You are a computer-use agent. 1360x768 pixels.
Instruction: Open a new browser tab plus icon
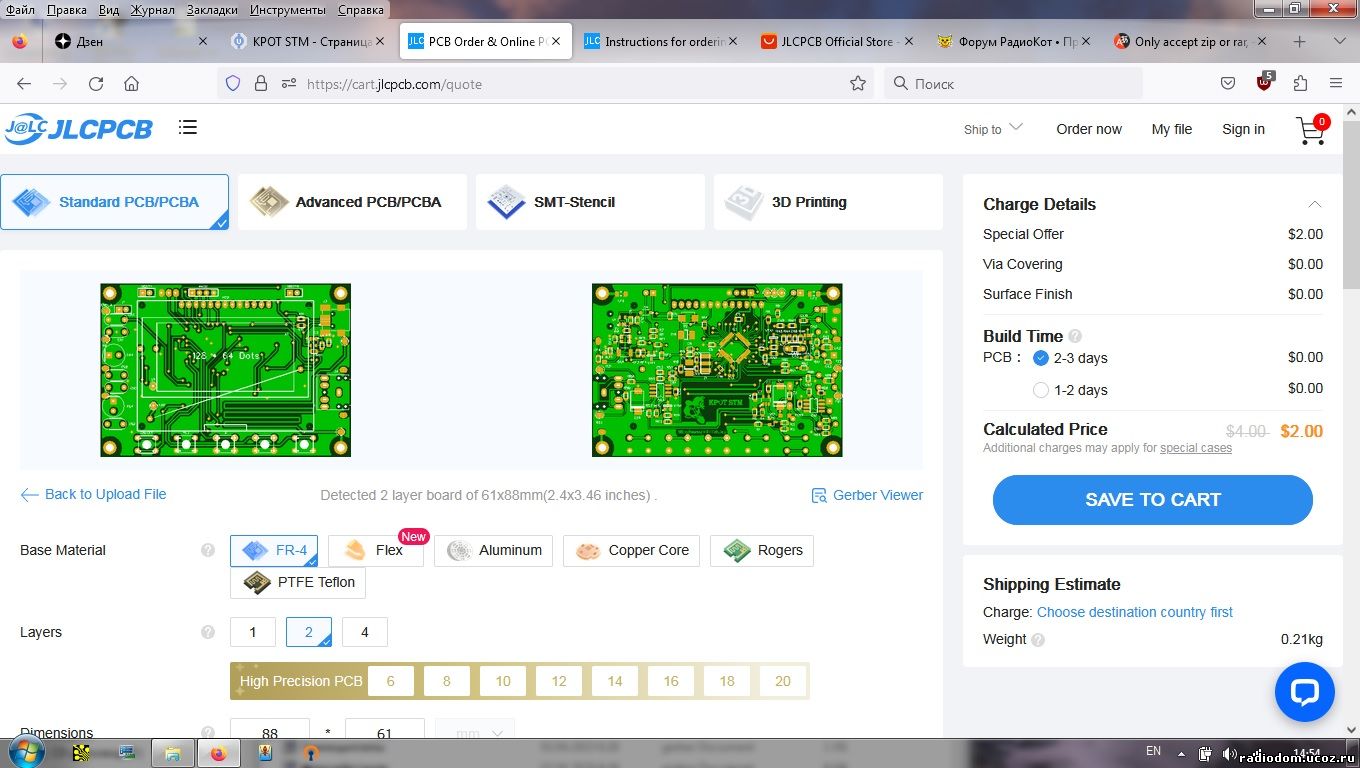click(x=1299, y=42)
